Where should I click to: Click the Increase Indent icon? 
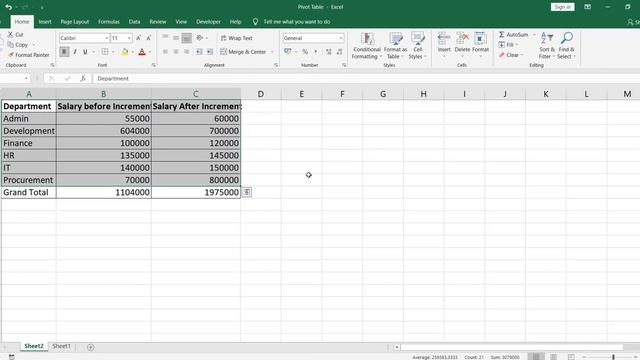210,52
